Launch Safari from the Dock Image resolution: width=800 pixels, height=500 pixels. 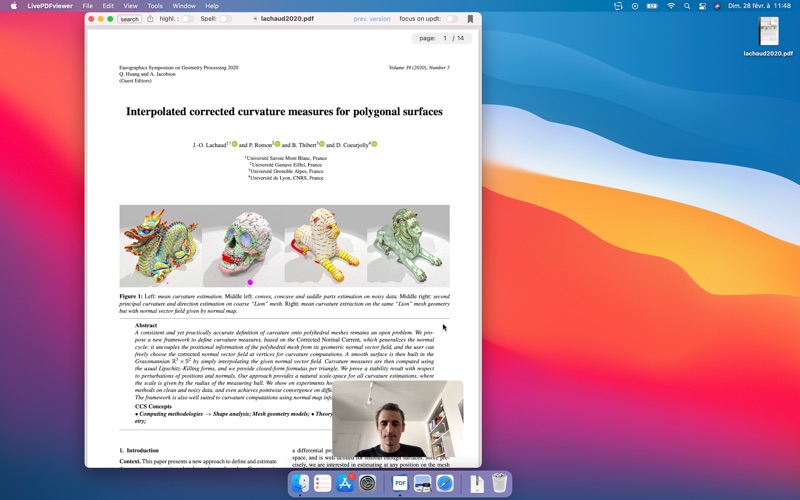click(445, 483)
